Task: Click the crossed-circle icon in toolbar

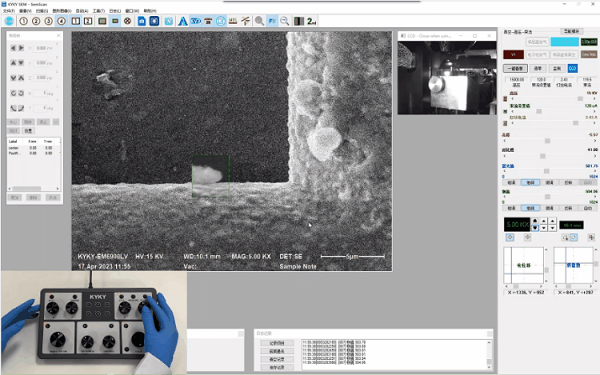Action: pos(127,21)
